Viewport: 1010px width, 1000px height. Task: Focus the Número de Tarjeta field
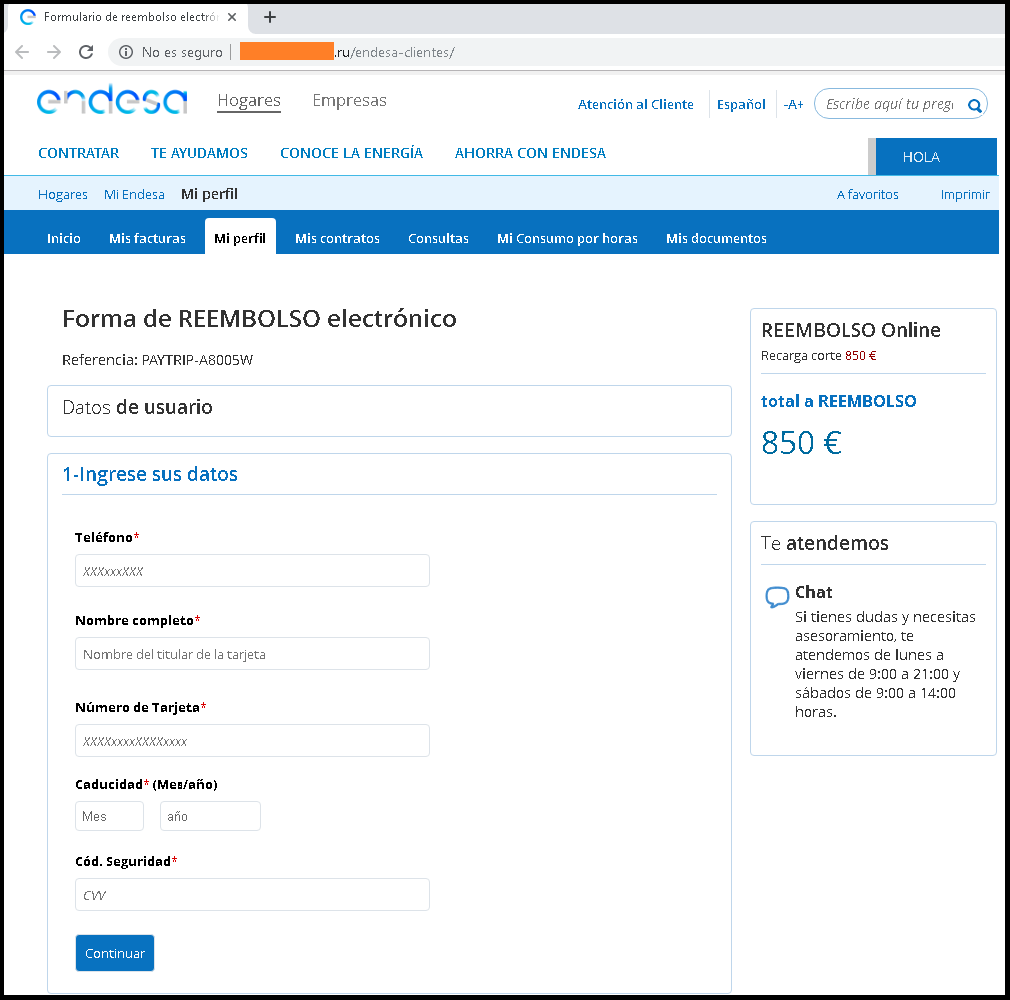[252, 741]
